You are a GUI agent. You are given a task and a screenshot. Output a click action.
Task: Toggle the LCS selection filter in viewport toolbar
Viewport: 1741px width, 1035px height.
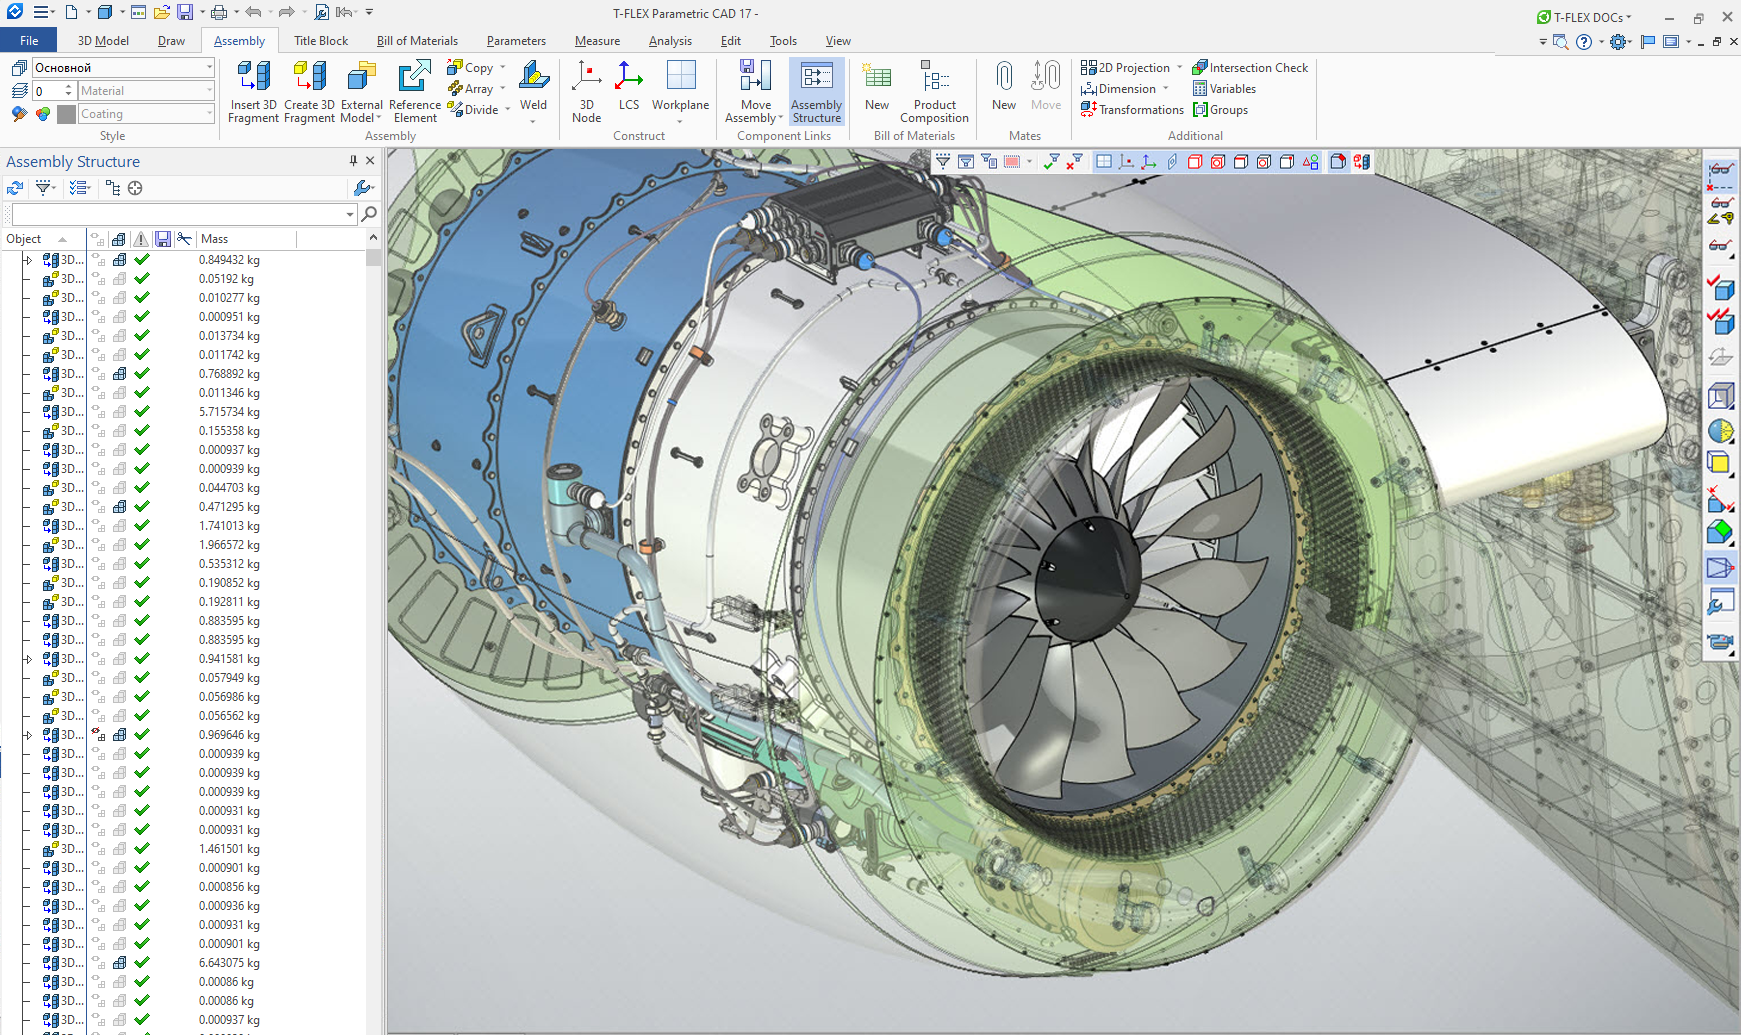[x=1149, y=161]
